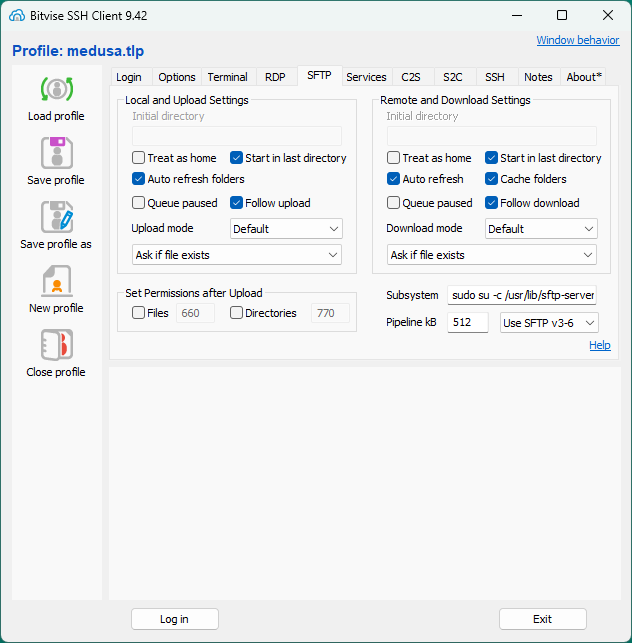Screen dimensions: 632x643
Task: Click the New profile icon
Action: pyautogui.click(x=57, y=281)
